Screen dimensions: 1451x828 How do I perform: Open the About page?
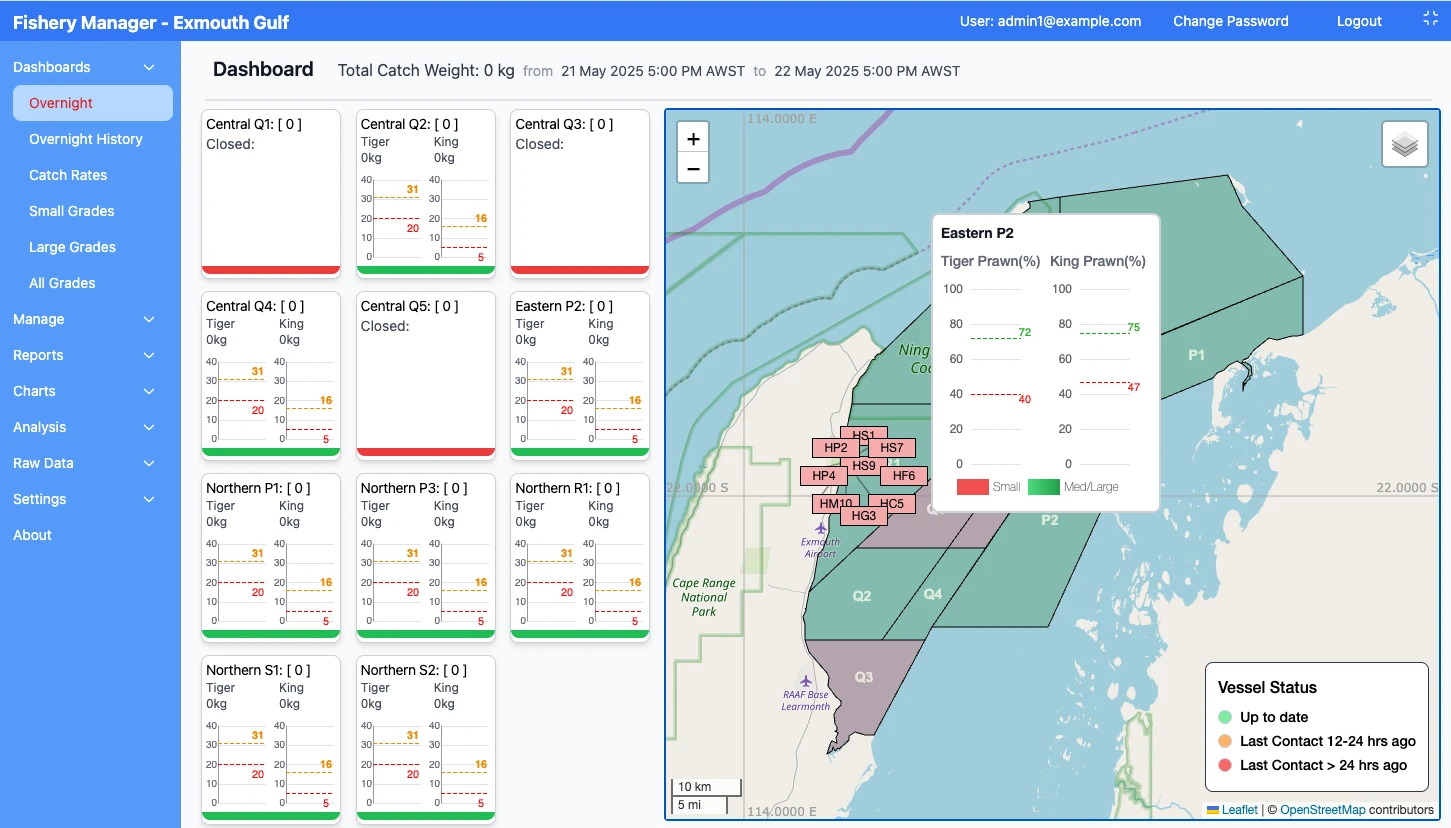coord(32,535)
